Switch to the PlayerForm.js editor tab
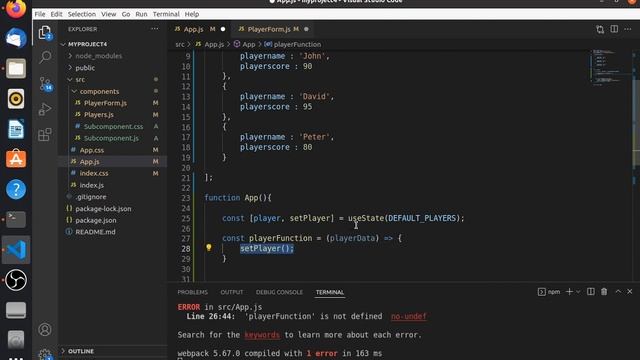Screen dimensions: 640x360 click(x=273, y=29)
